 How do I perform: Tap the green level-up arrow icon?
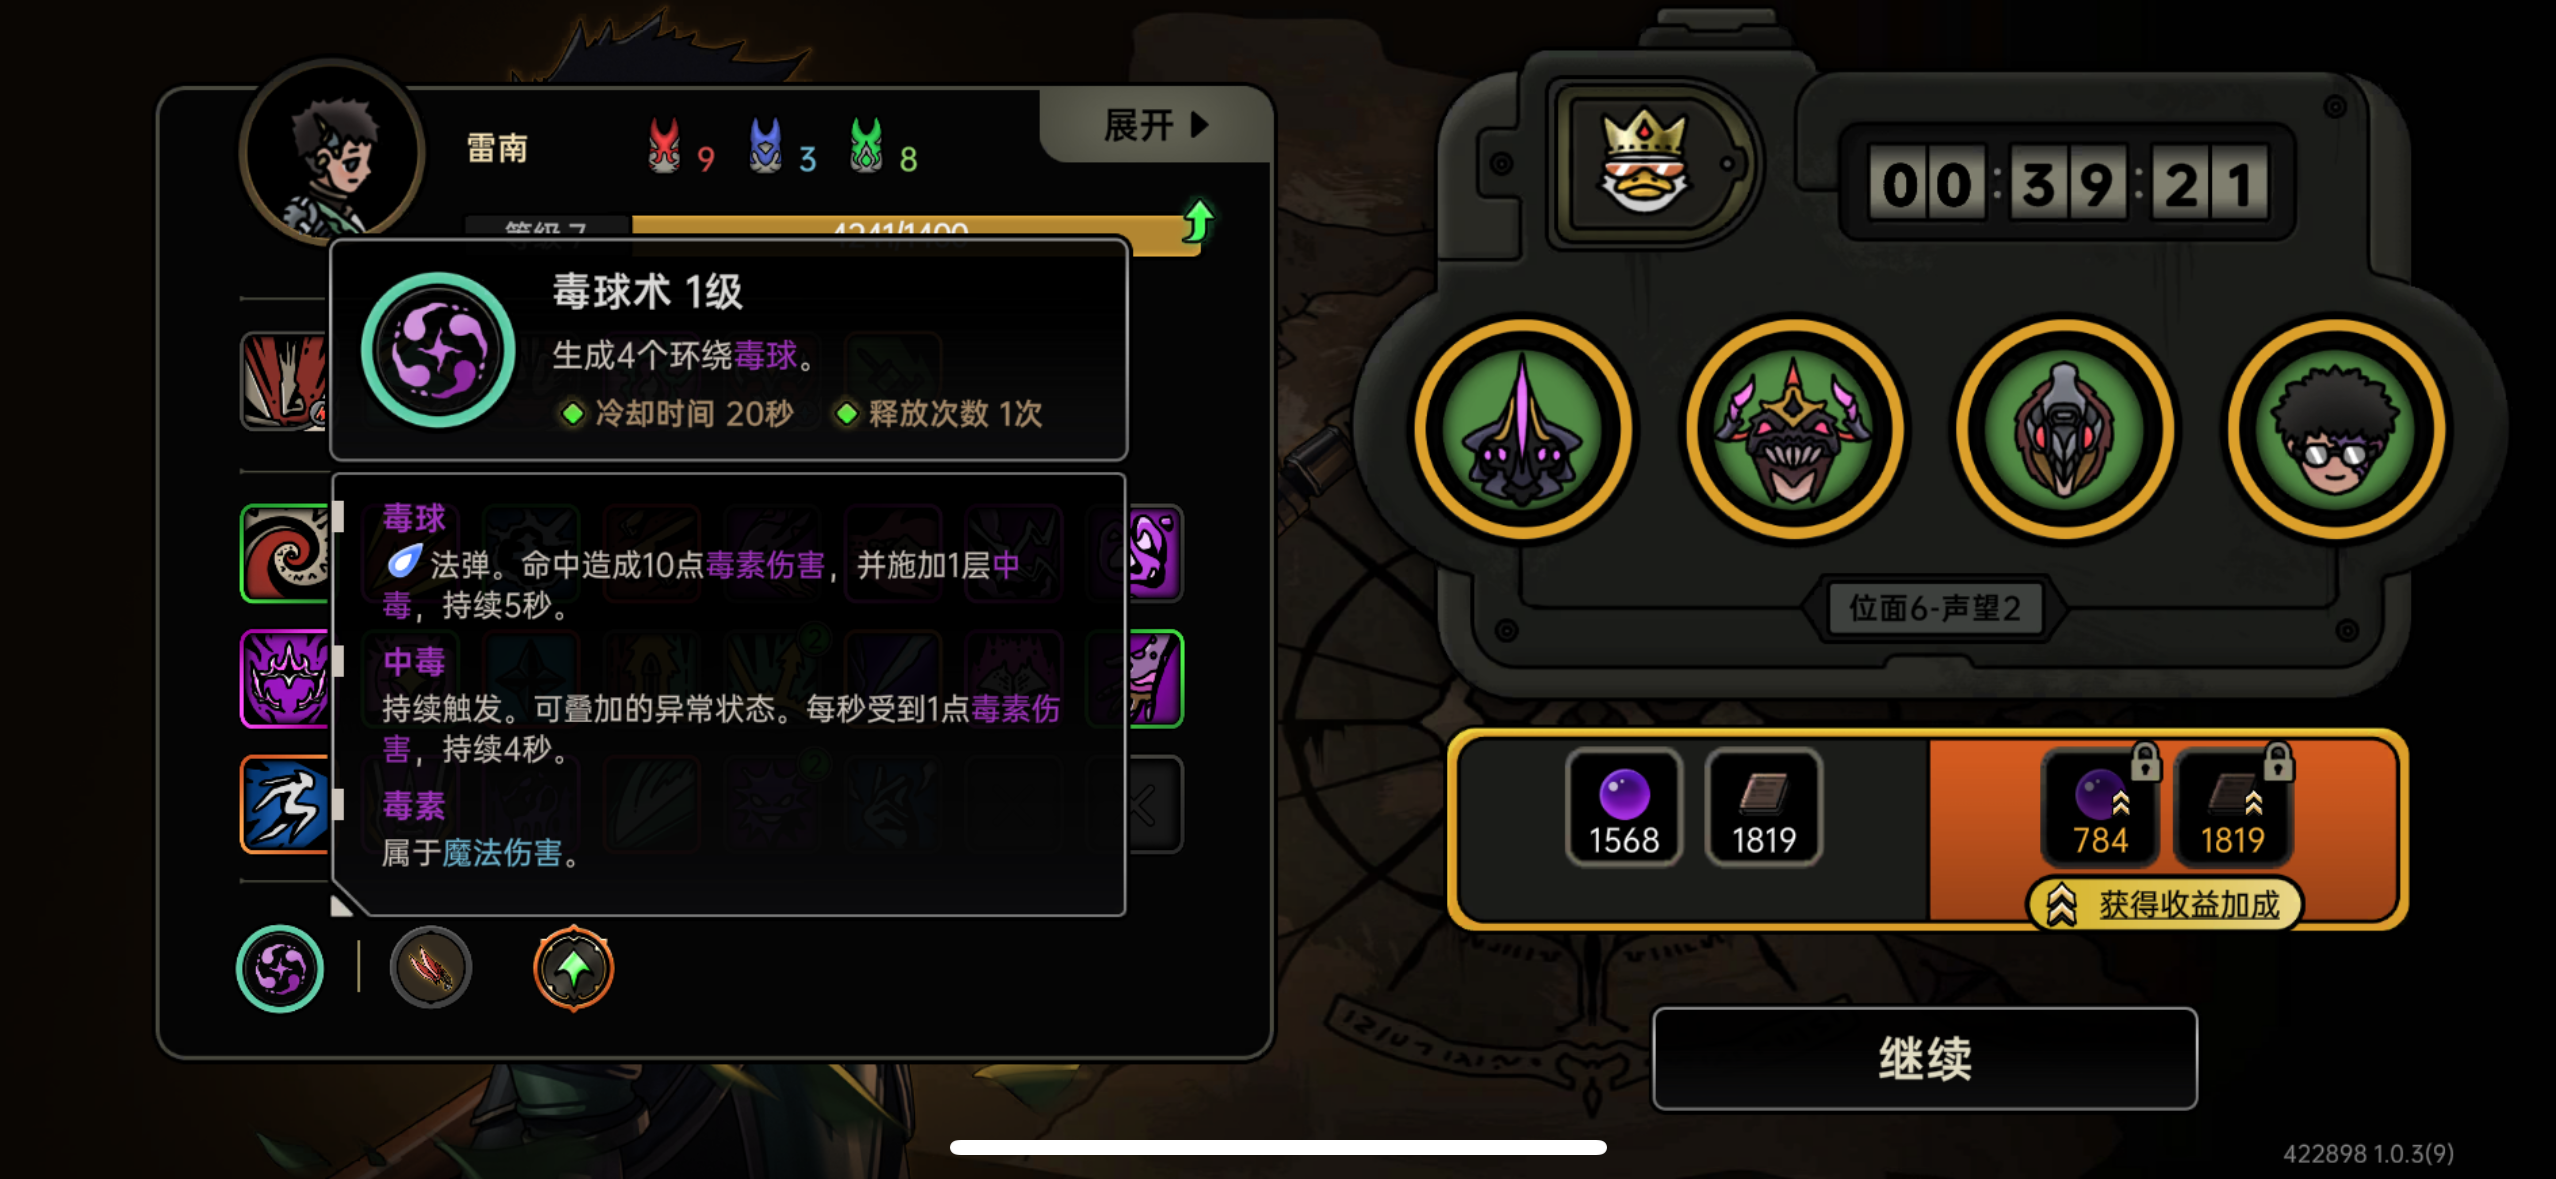coord(1197,221)
